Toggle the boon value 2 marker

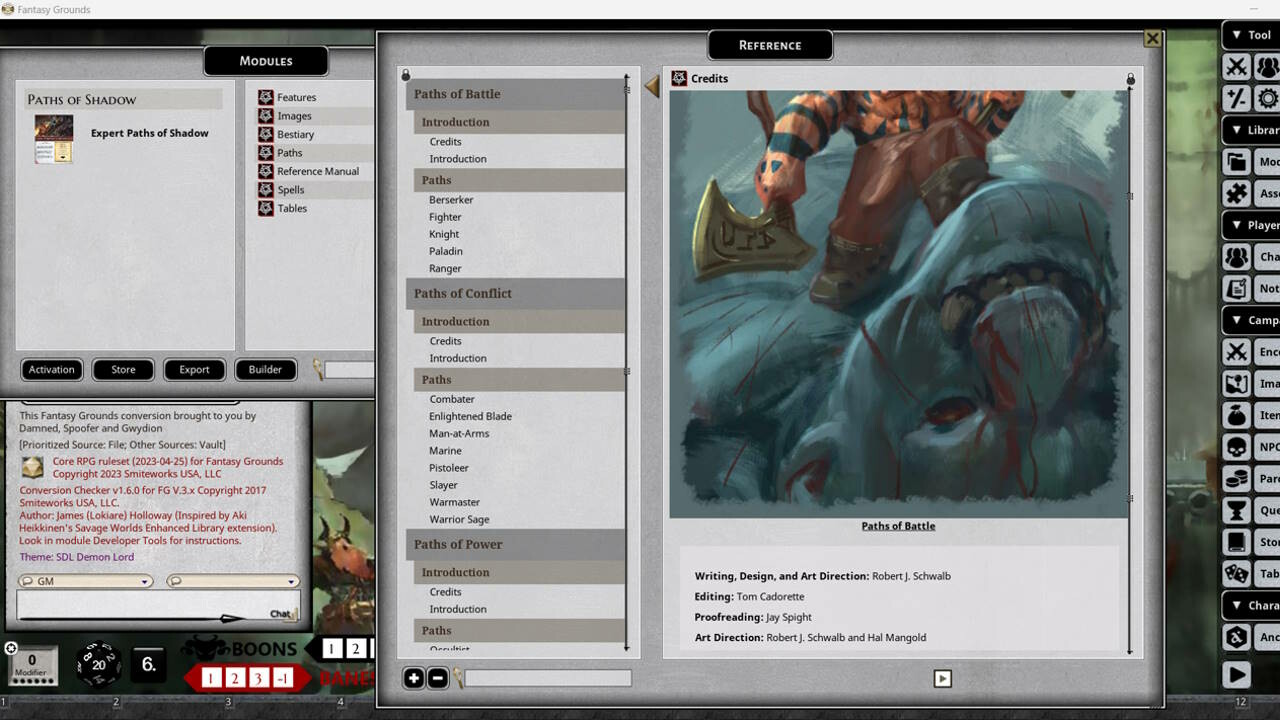coord(355,648)
